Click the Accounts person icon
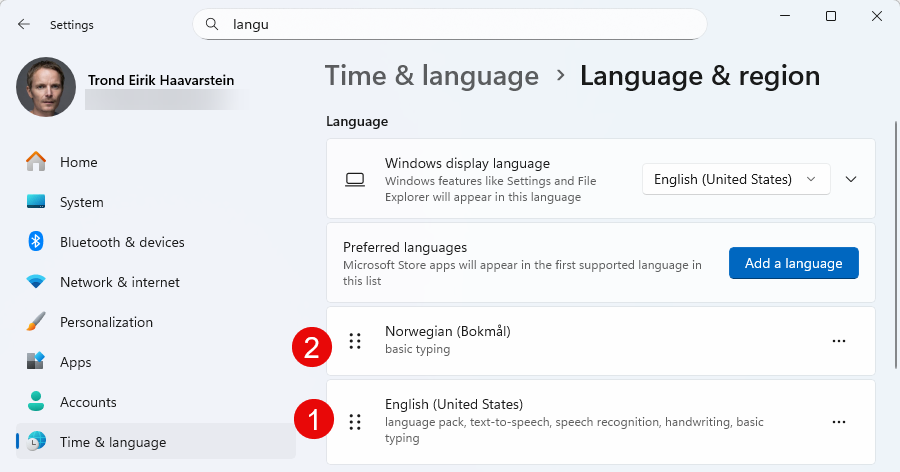Screen dimensions: 900x472 pos(36,401)
